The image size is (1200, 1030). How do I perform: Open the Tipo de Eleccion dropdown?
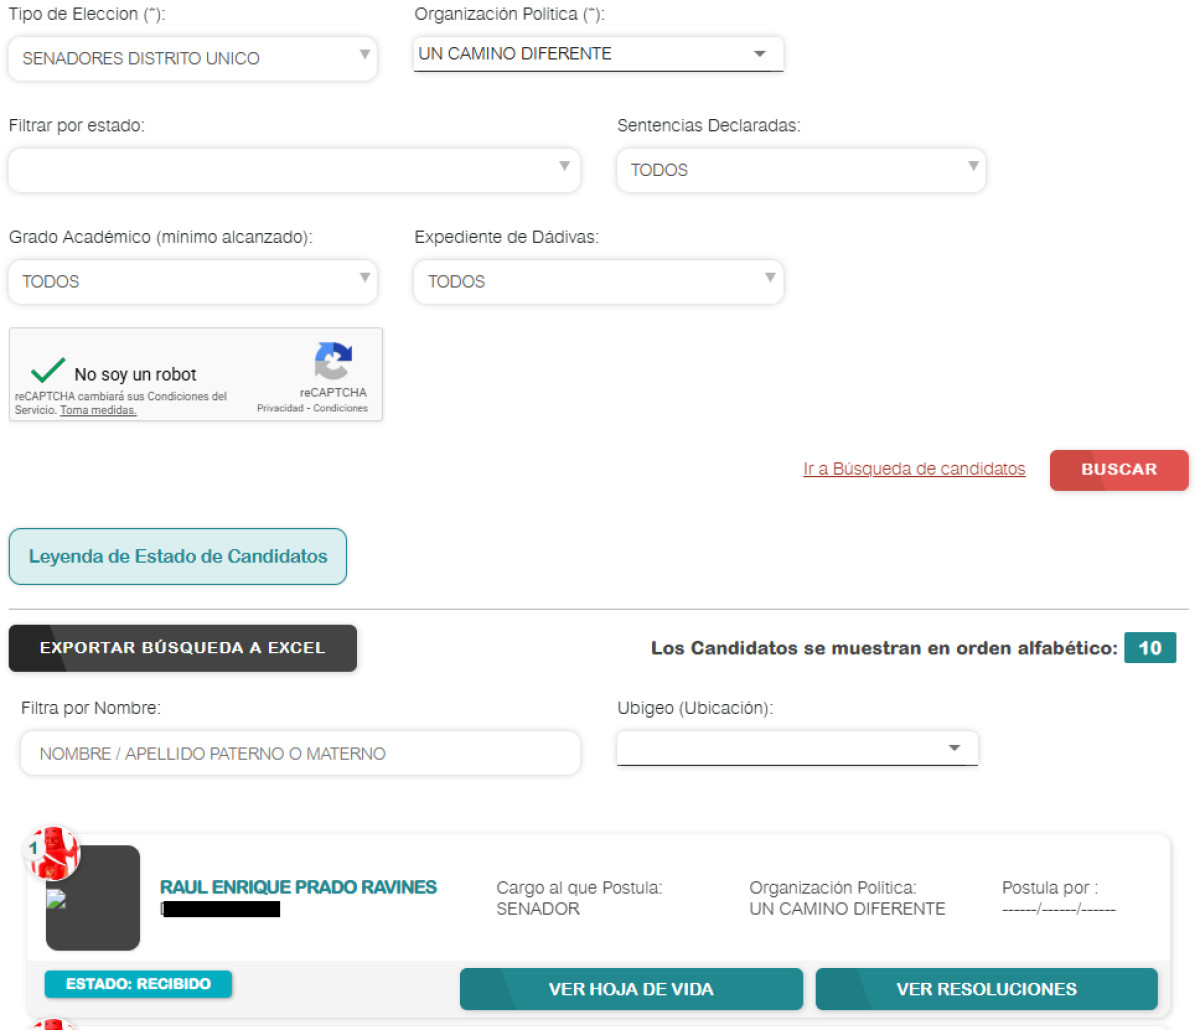click(192, 58)
